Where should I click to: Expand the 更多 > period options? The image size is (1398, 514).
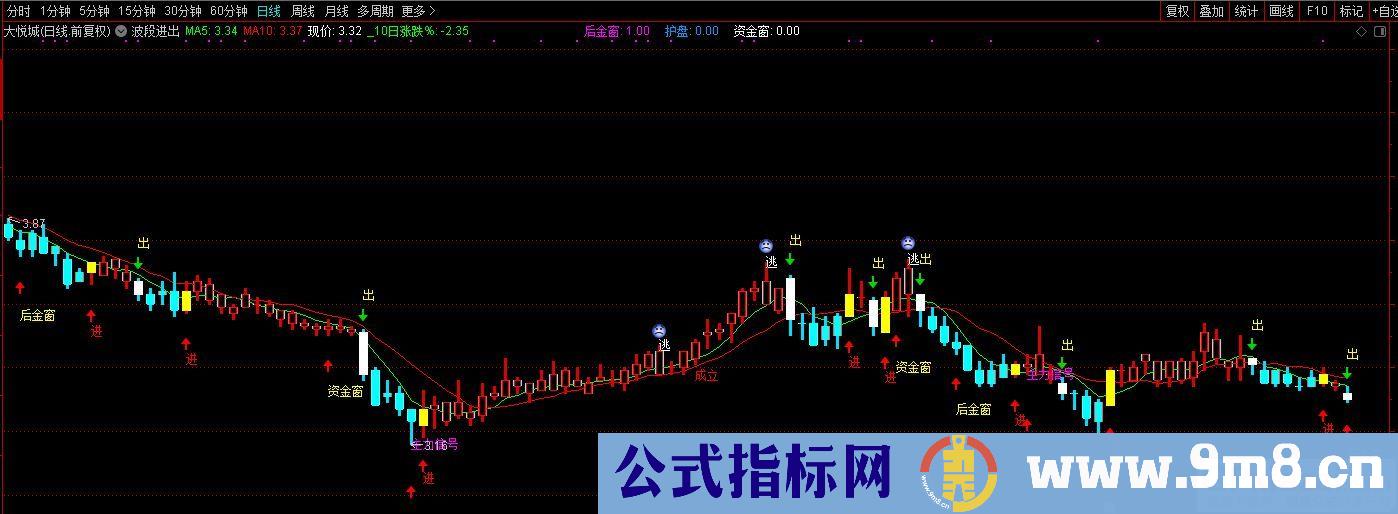click(419, 11)
